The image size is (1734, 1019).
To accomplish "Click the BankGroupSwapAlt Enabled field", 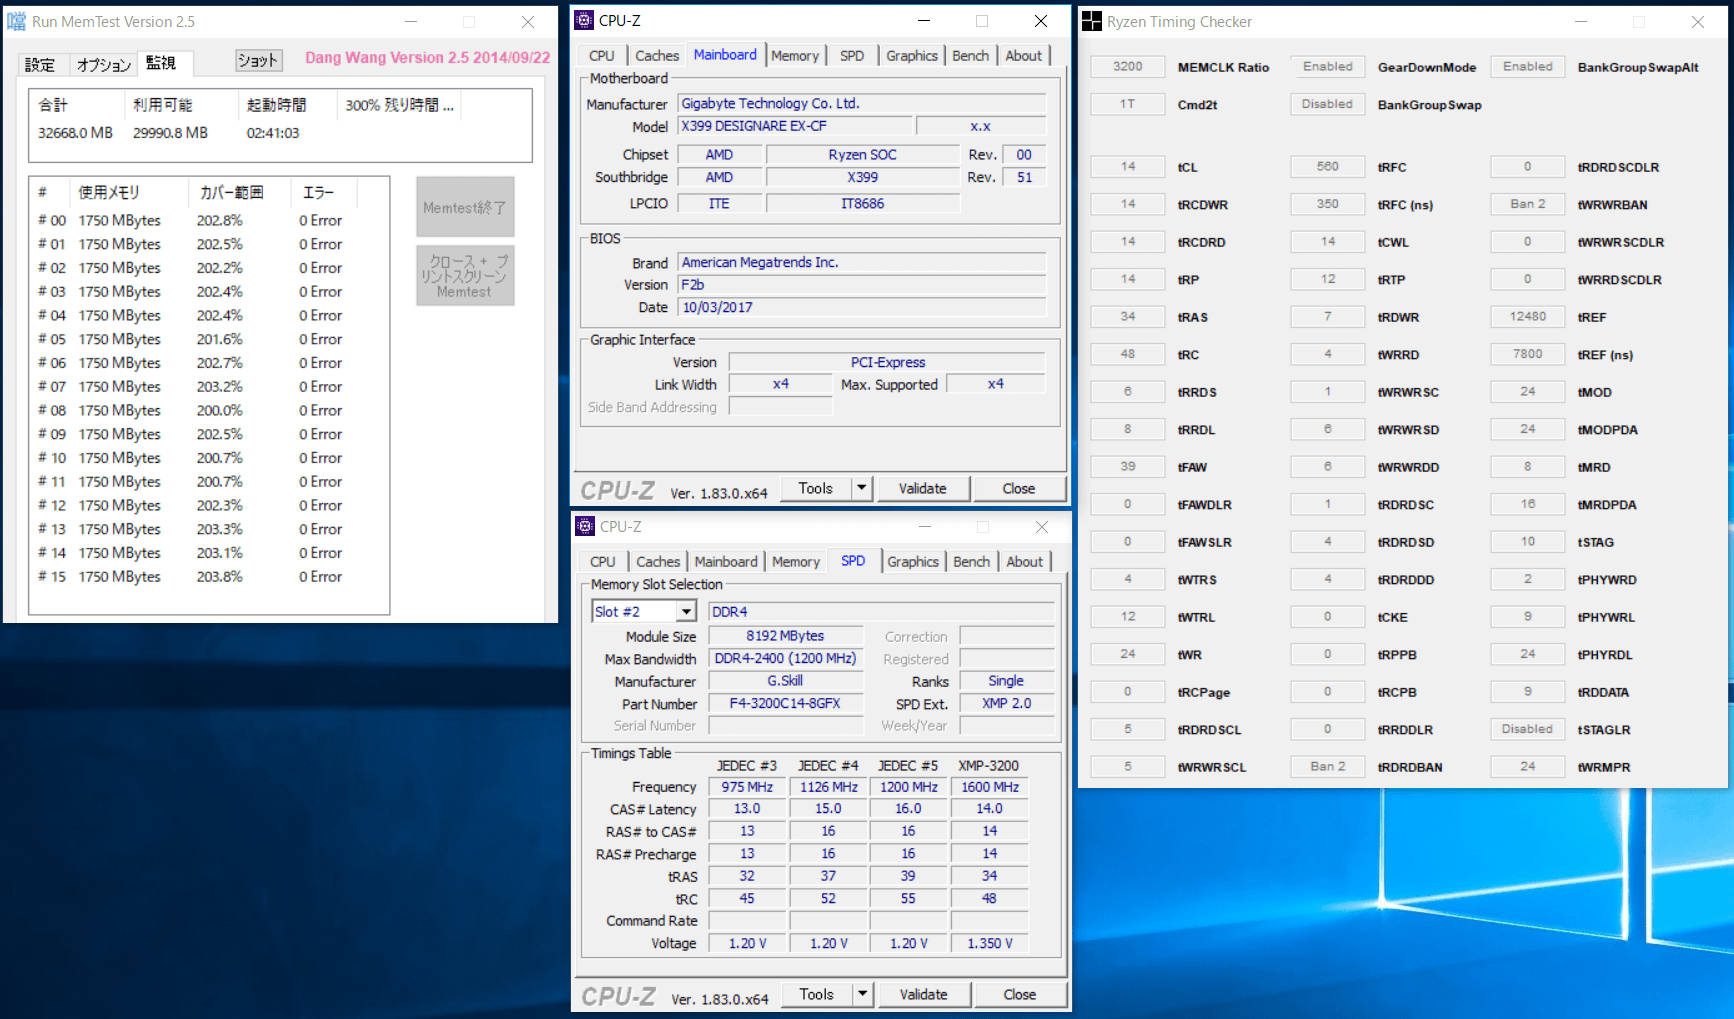I will tap(1528, 66).
